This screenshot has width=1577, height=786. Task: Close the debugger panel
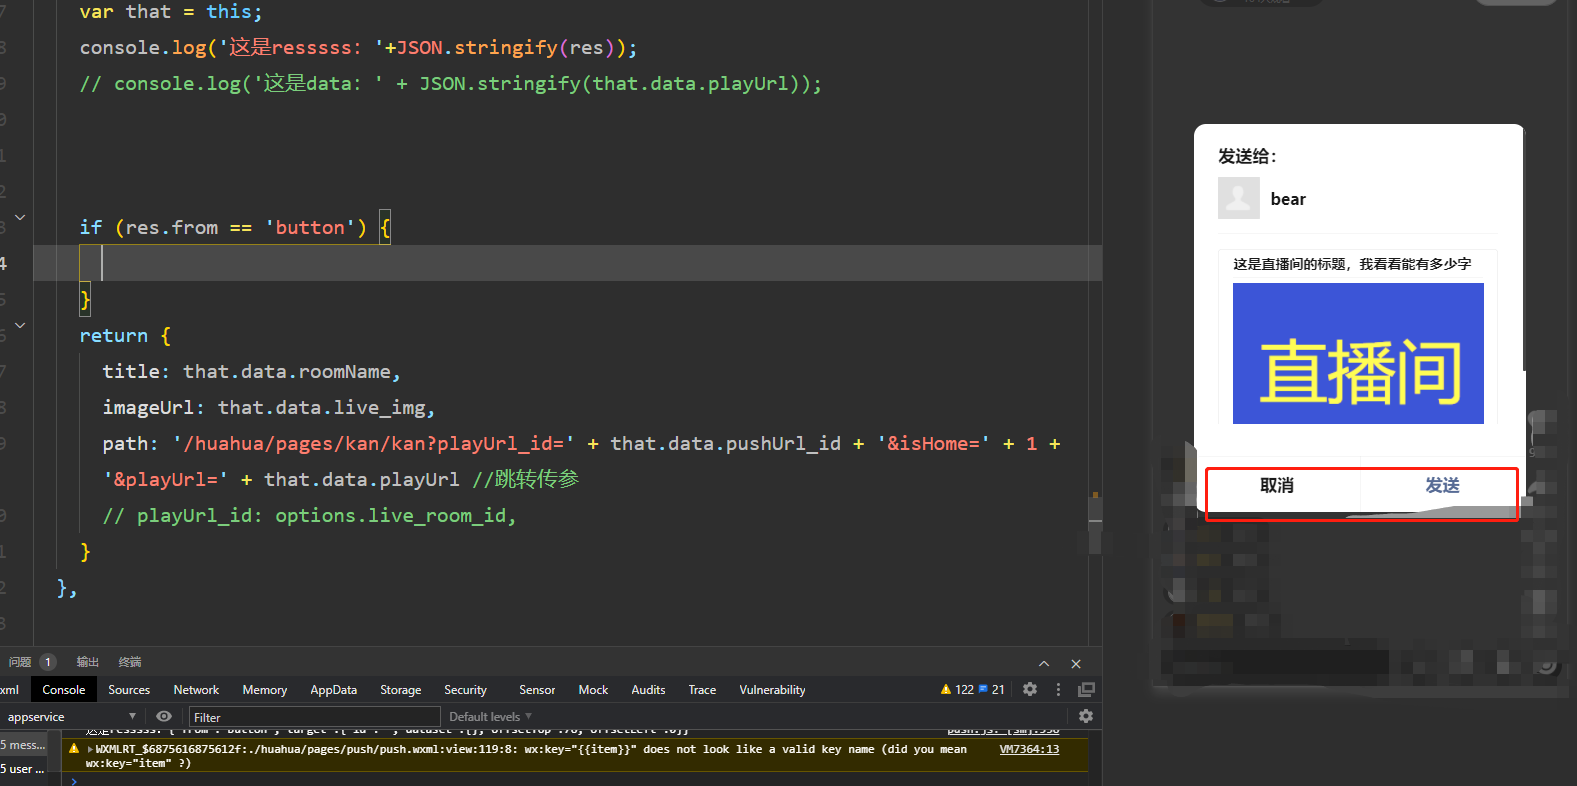[x=1076, y=663]
